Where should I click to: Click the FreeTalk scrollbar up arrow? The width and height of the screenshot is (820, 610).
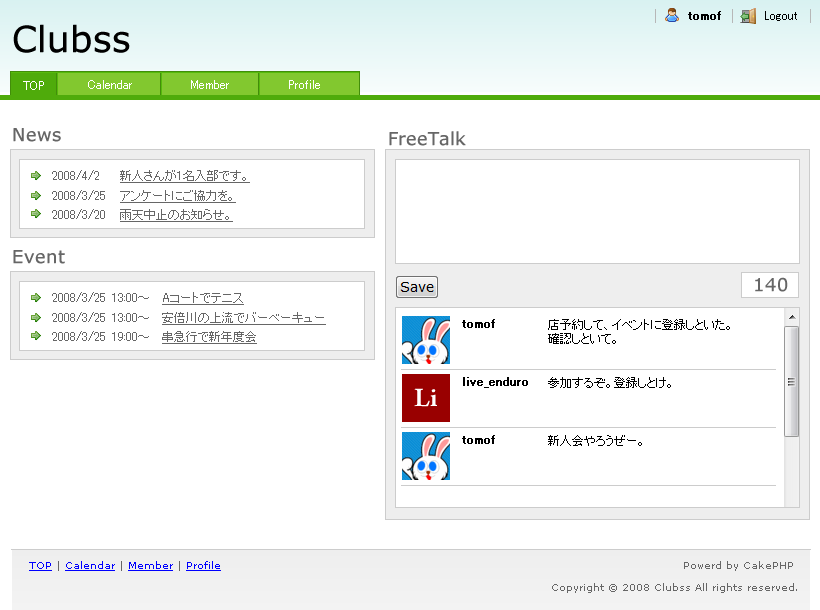[x=792, y=317]
